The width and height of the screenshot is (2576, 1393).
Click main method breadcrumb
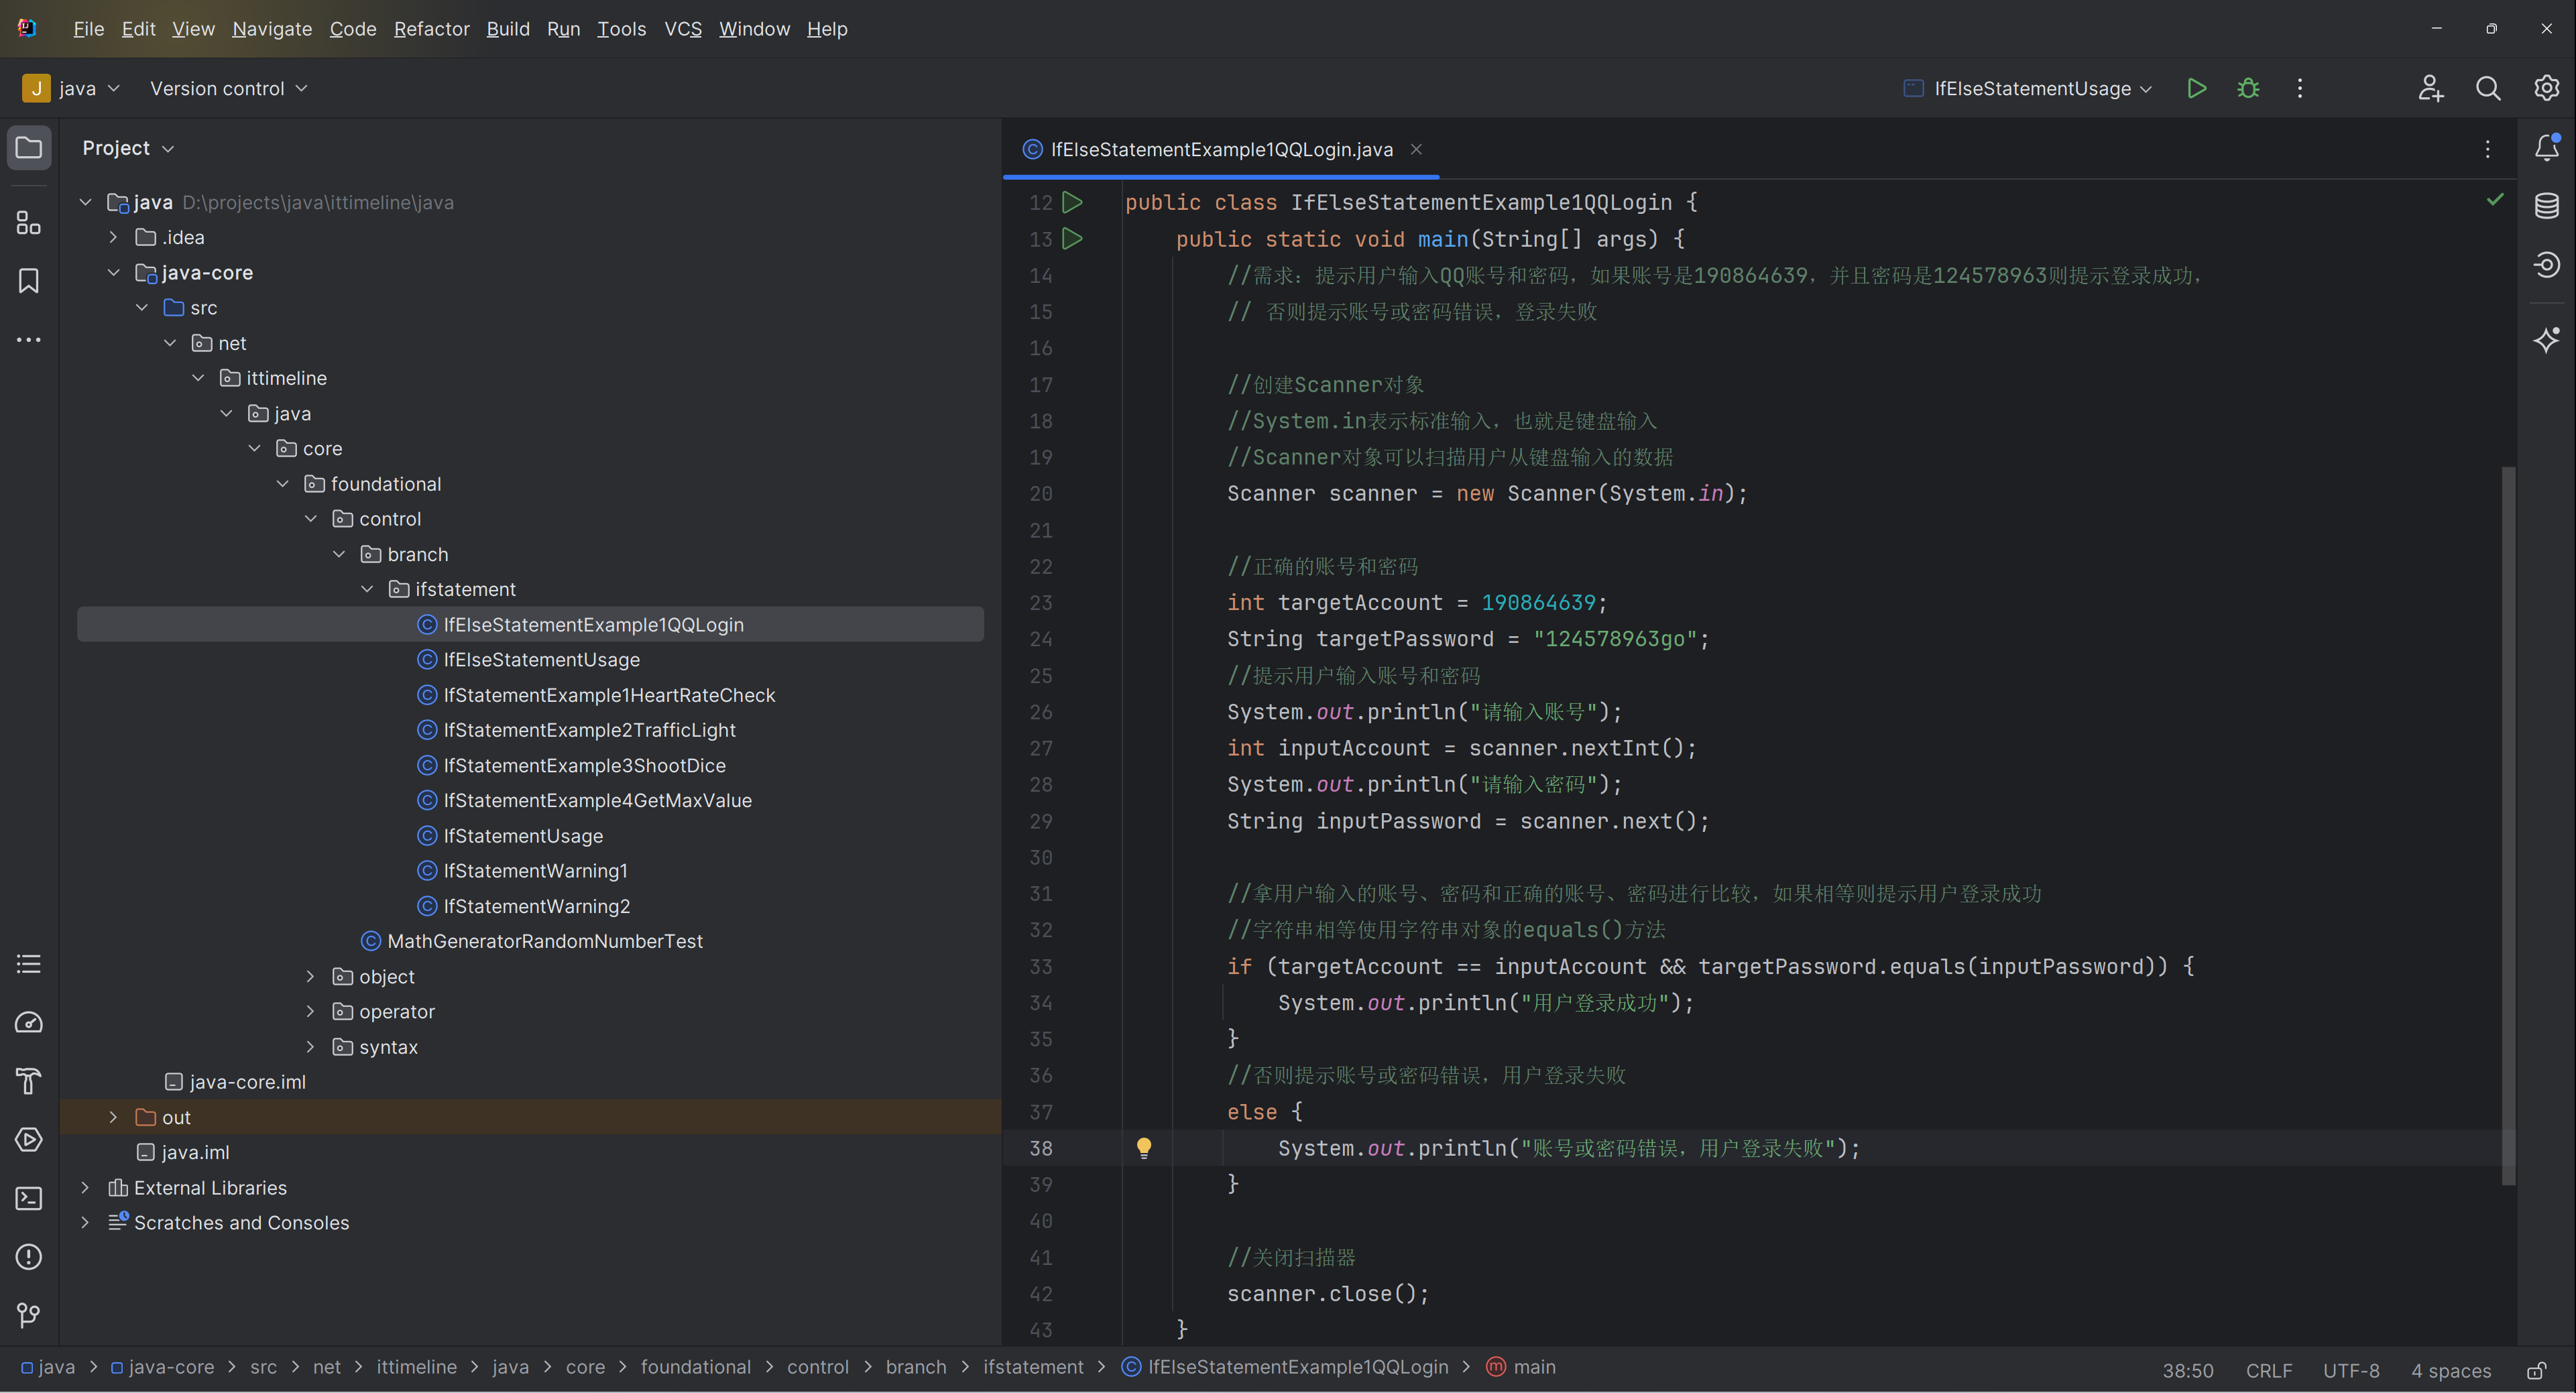(x=1521, y=1367)
